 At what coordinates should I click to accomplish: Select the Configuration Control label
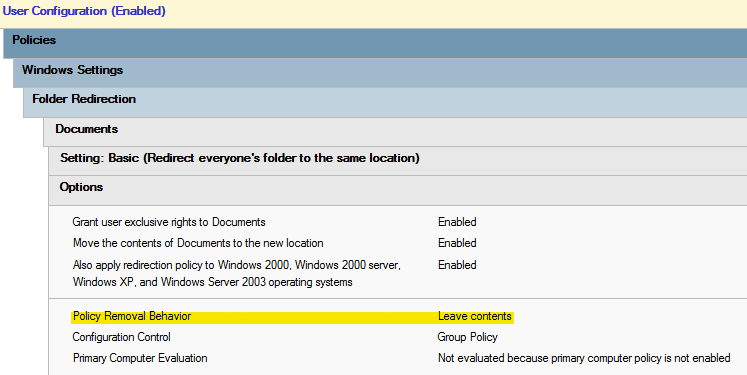click(x=121, y=337)
